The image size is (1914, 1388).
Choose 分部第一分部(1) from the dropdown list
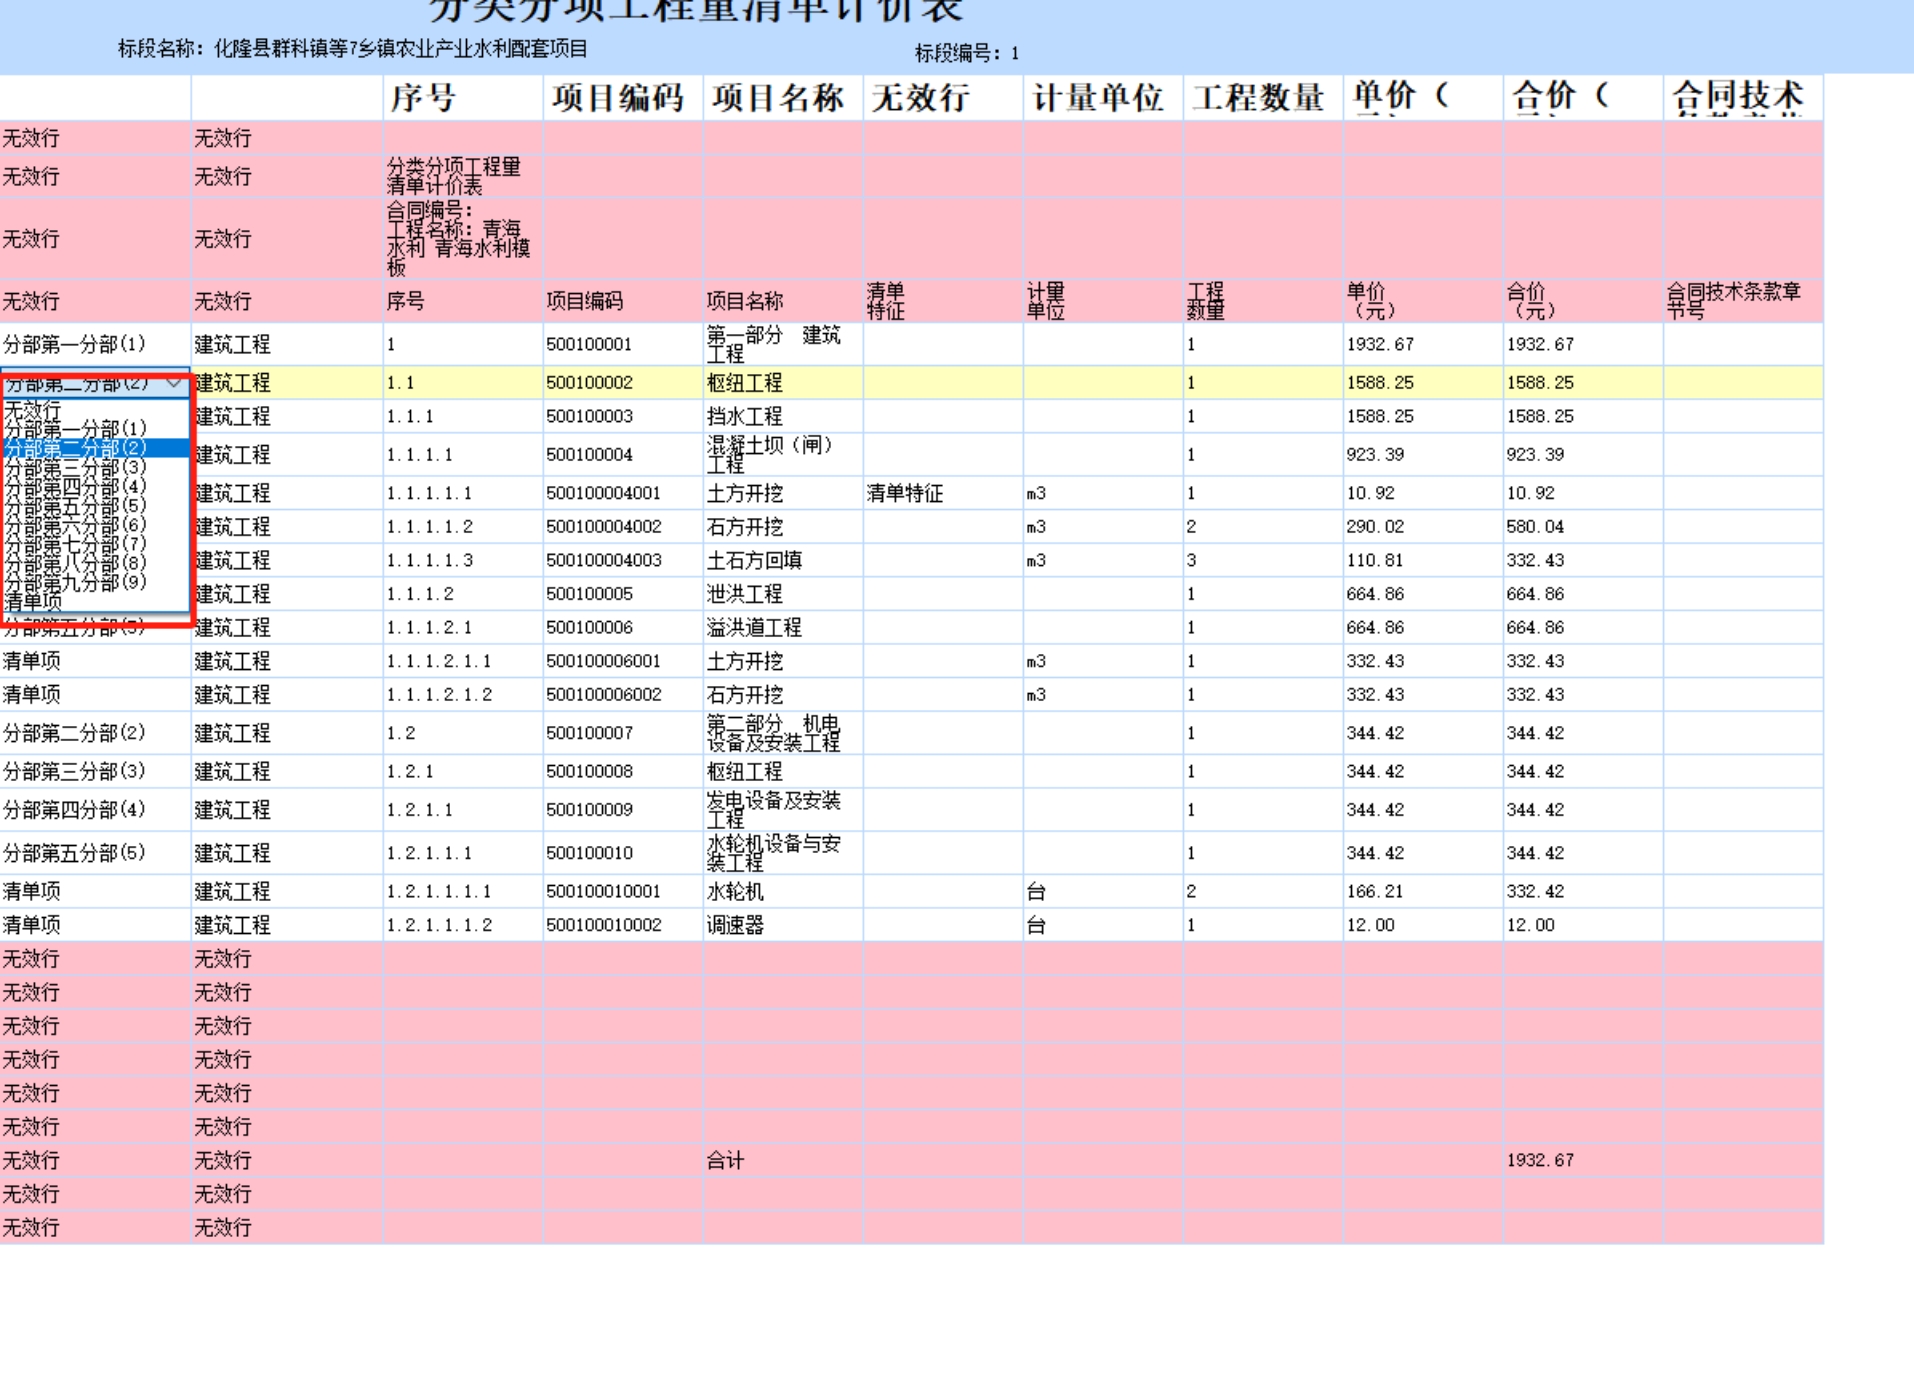coord(76,429)
